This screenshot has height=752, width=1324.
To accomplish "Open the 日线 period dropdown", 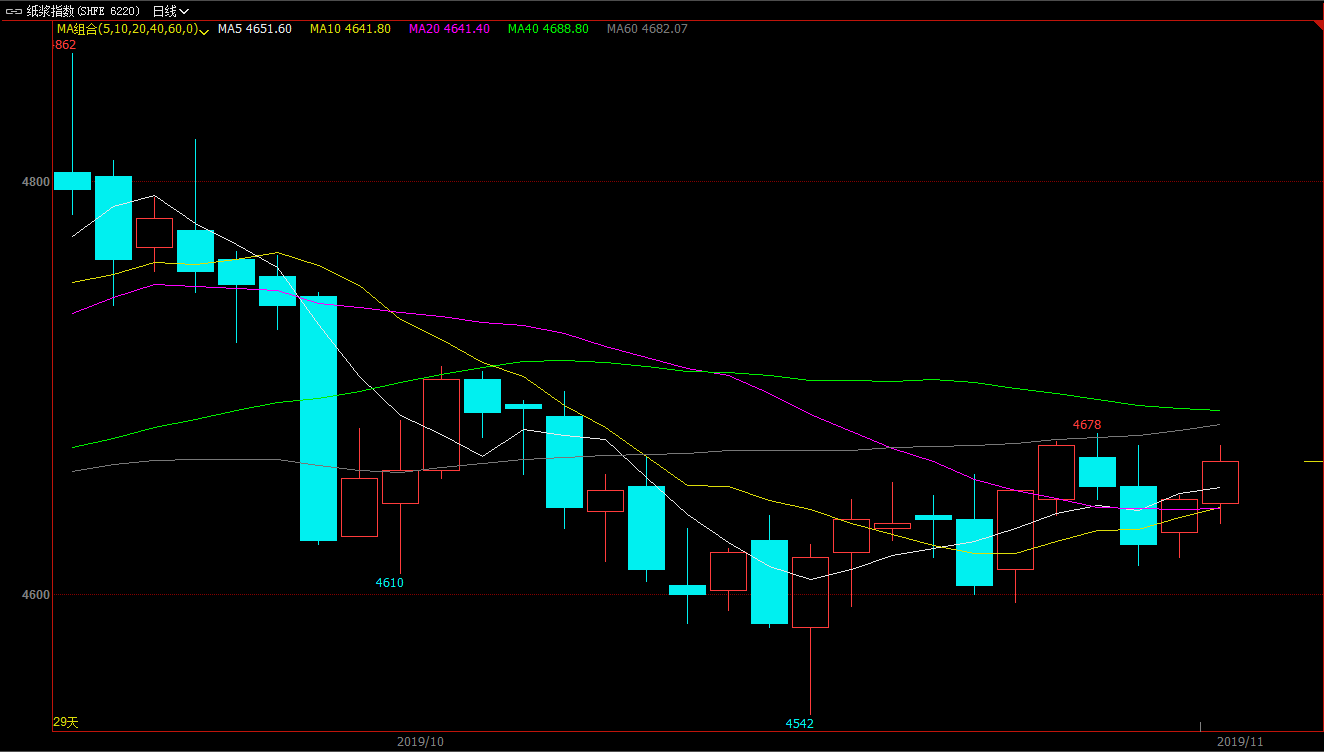I will (x=170, y=11).
